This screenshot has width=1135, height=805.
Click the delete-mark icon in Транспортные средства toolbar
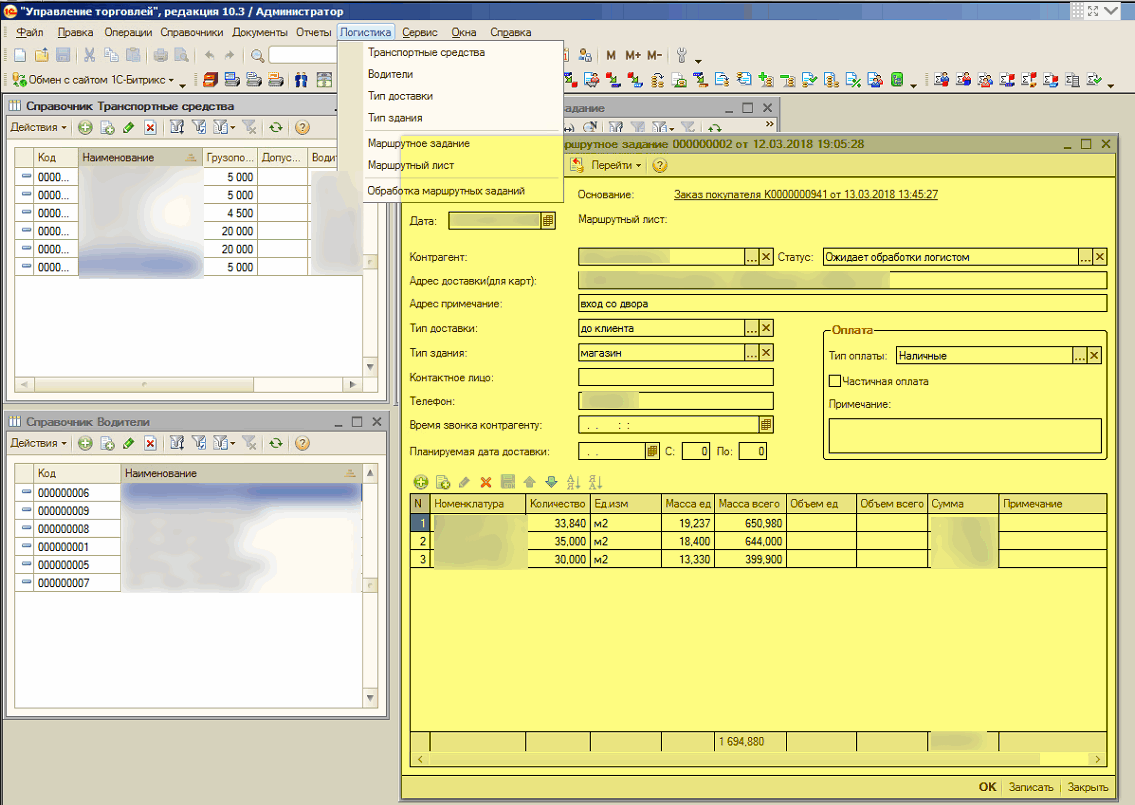coord(150,127)
